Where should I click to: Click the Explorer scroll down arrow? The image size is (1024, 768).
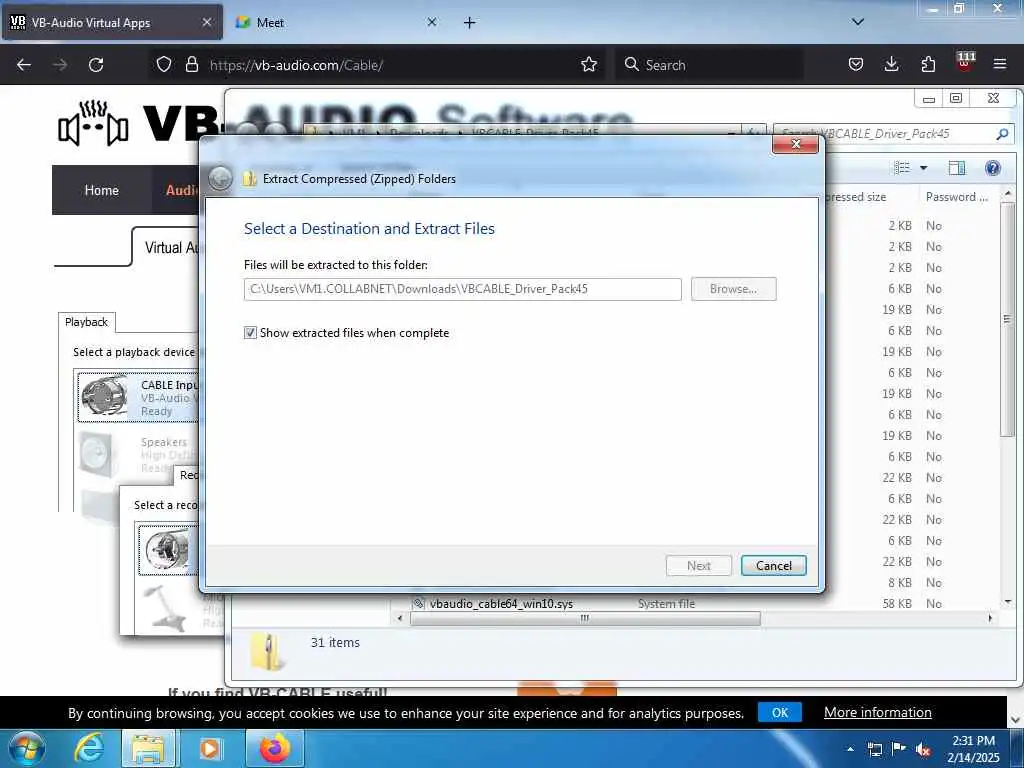click(1008, 601)
